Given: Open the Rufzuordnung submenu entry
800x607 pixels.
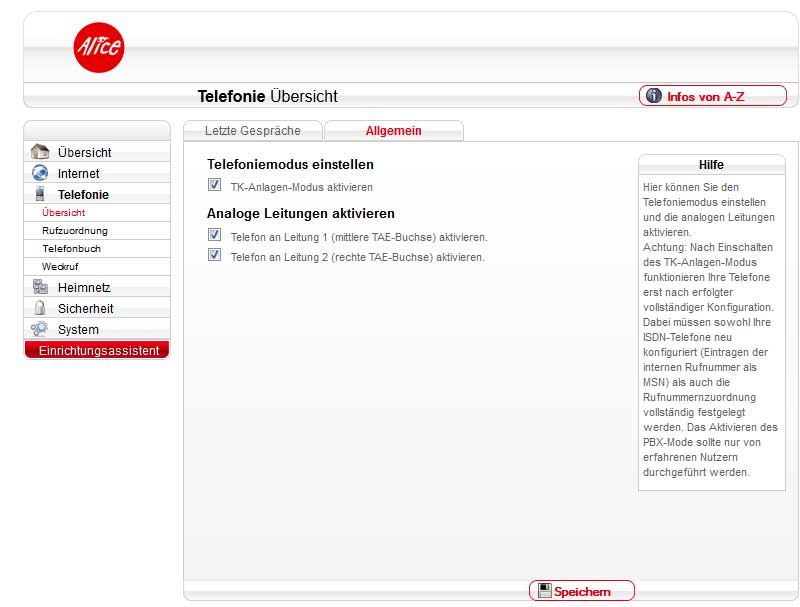Looking at the screenshot, I should (75, 230).
